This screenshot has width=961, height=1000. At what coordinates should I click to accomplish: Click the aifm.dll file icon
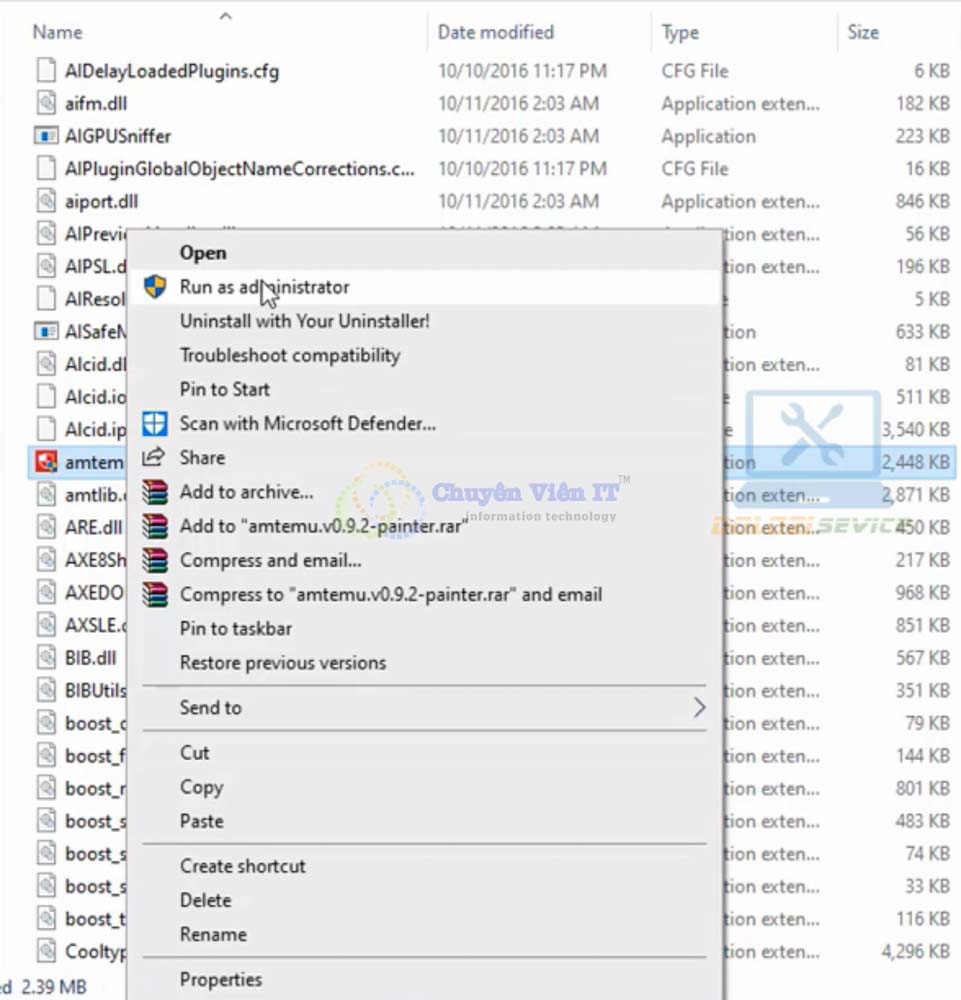(46, 103)
